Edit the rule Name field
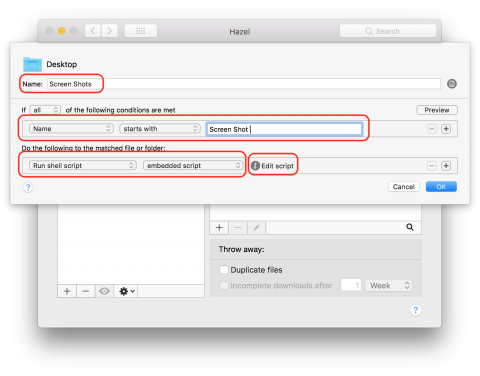 click(244, 84)
